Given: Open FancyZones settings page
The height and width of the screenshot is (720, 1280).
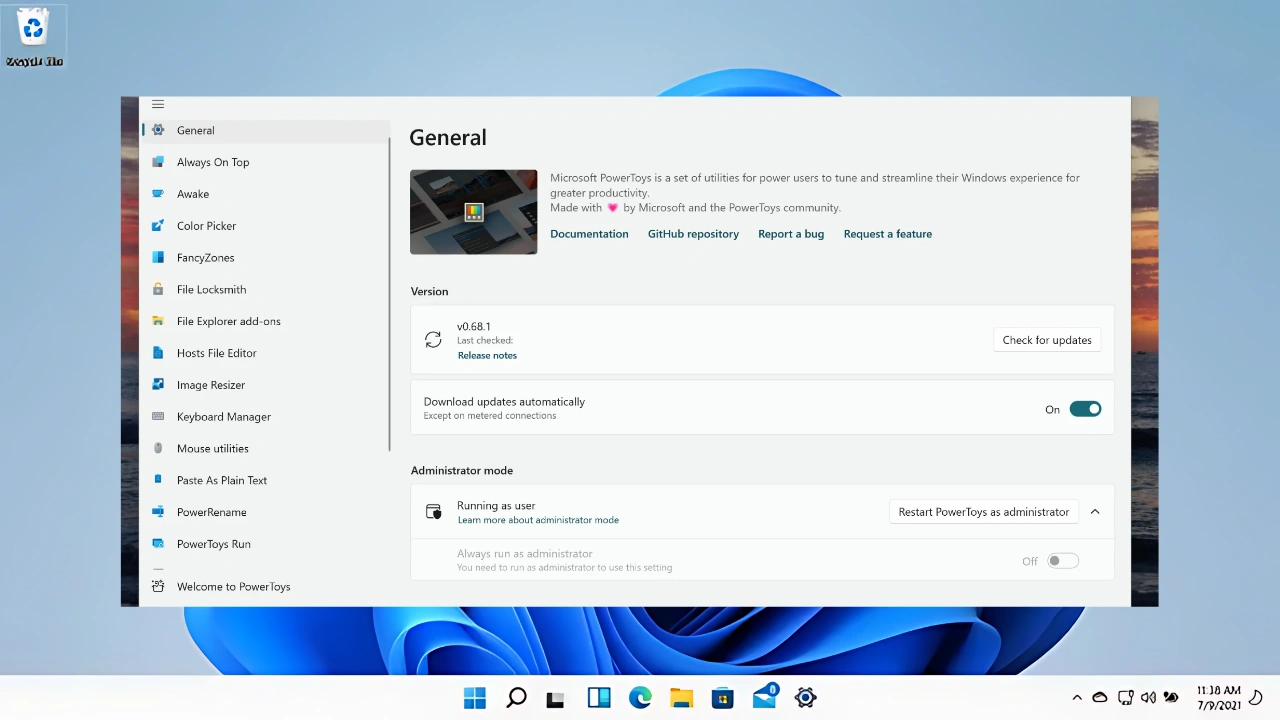Looking at the screenshot, I should pyautogui.click(x=265, y=258).
